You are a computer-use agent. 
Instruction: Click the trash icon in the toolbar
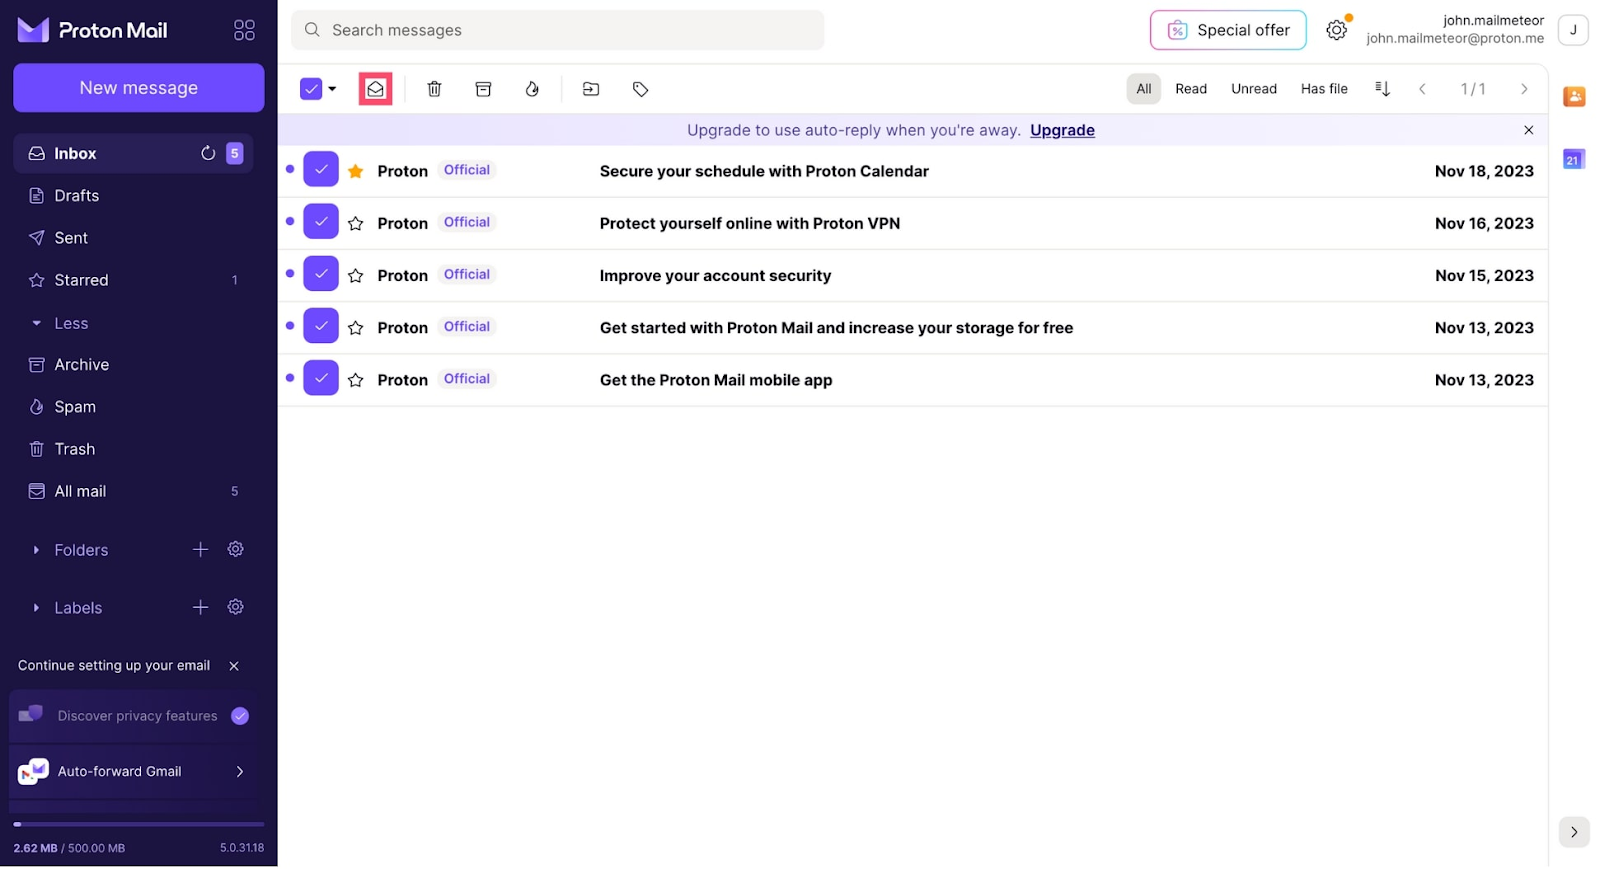434,89
